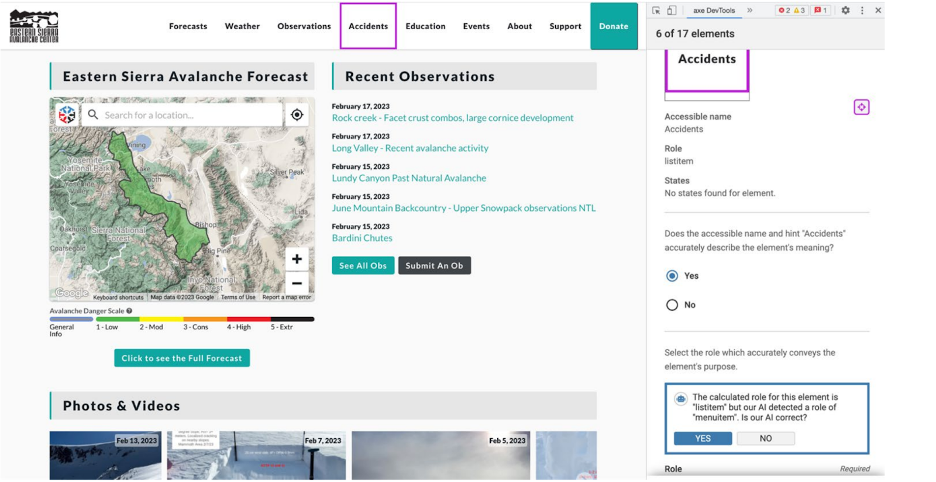Click the Donate button

pos(613,26)
